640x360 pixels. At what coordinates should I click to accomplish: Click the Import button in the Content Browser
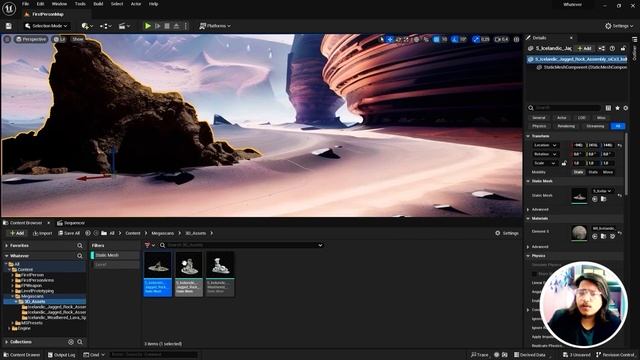pyautogui.click(x=42, y=233)
